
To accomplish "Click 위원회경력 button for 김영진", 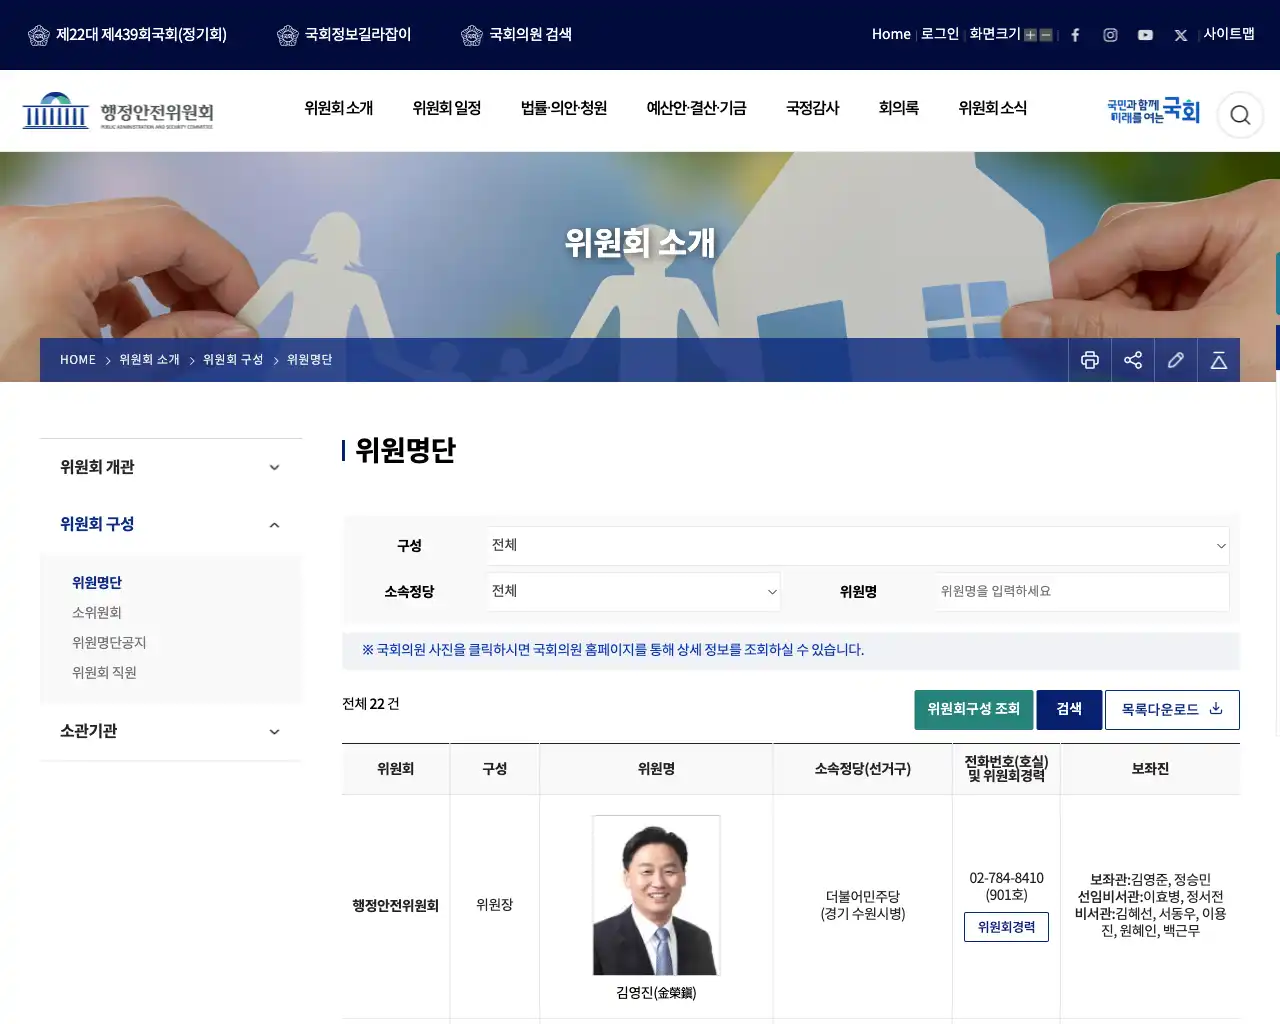I will (x=1006, y=927).
